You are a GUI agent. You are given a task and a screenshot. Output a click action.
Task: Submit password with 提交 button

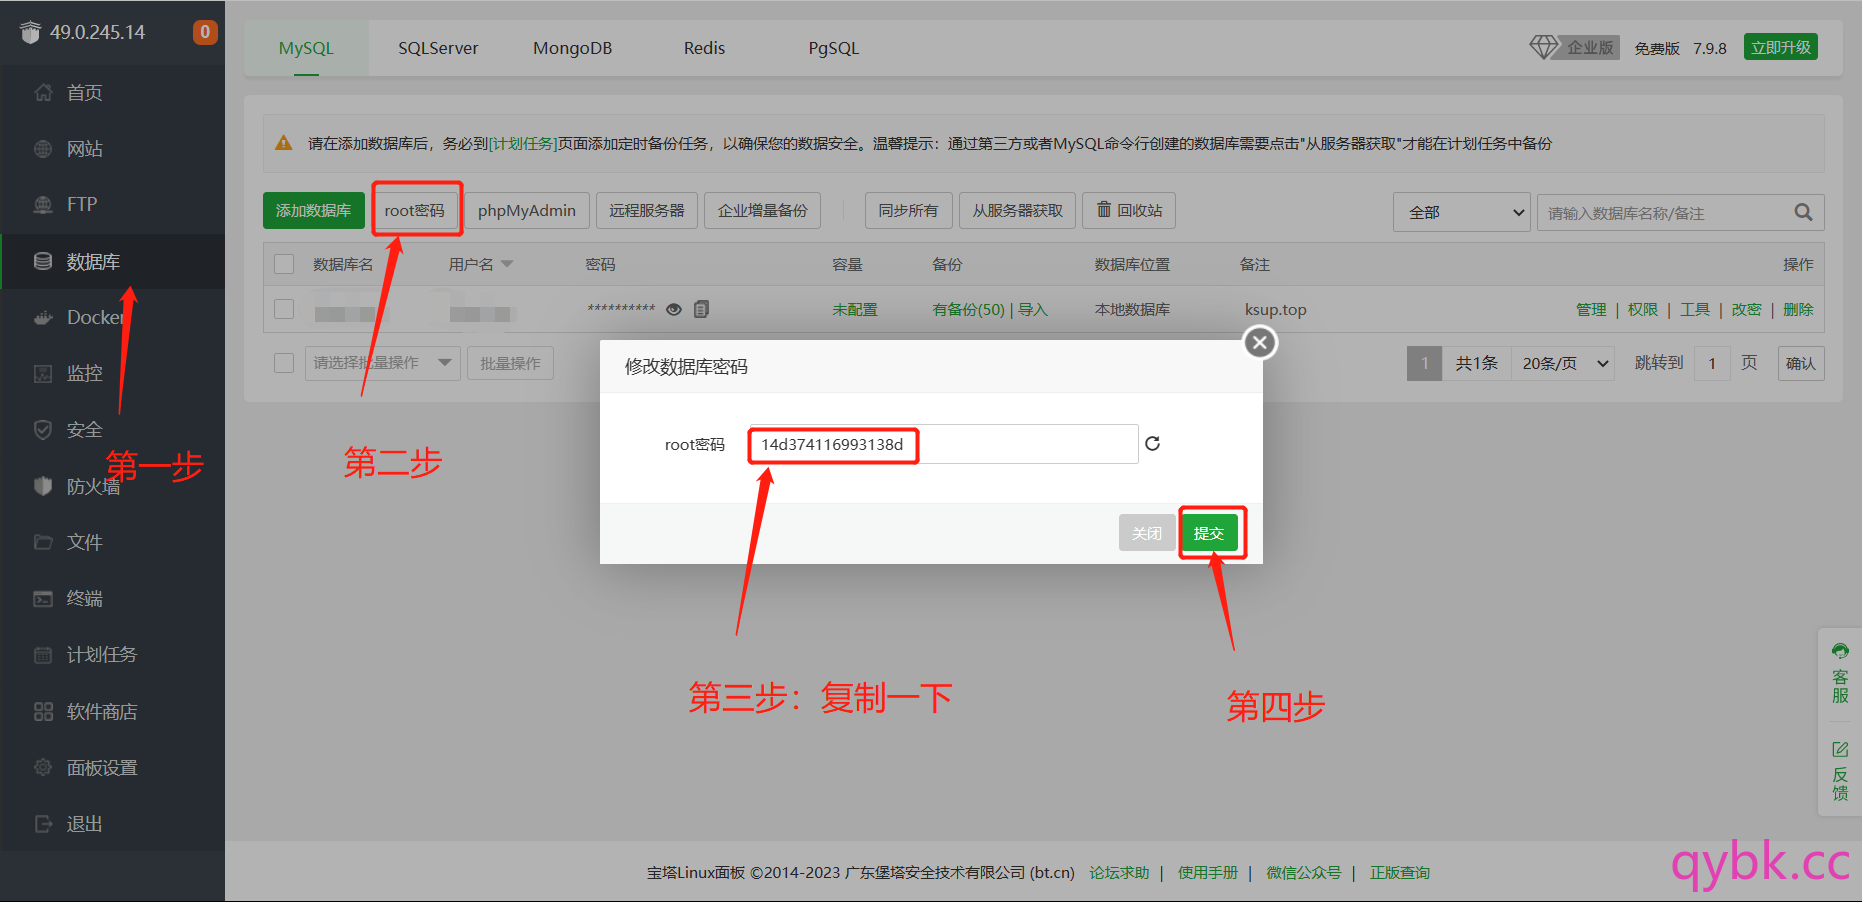point(1209,533)
